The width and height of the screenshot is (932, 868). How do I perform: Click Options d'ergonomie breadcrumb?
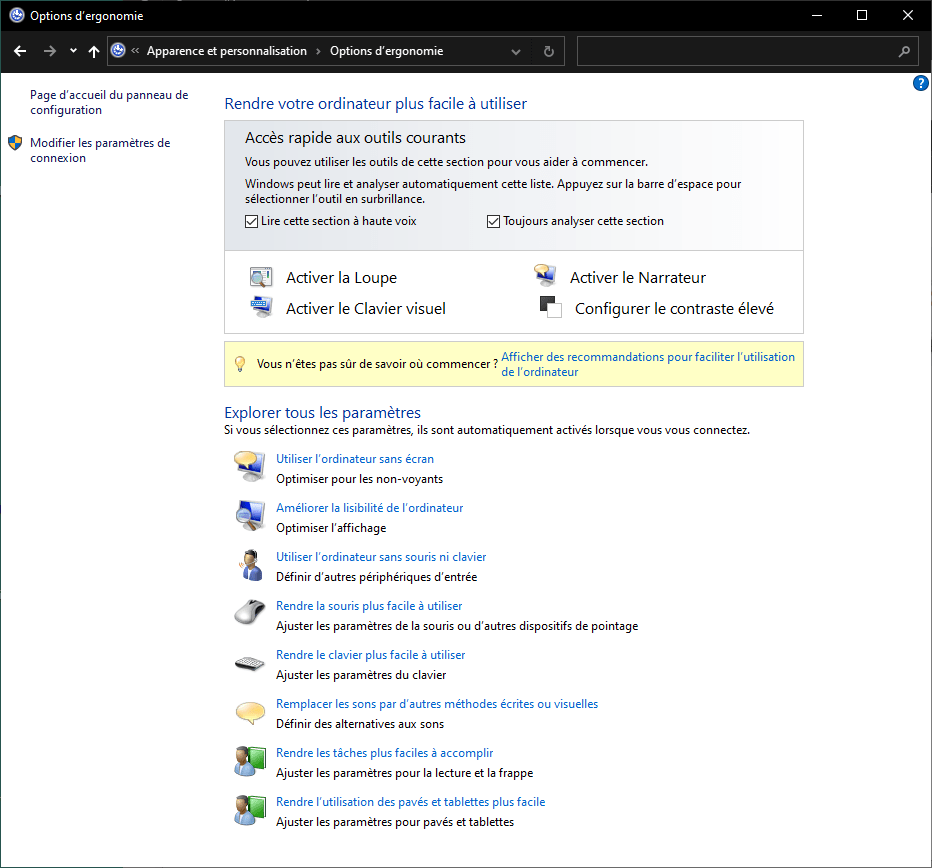point(386,51)
